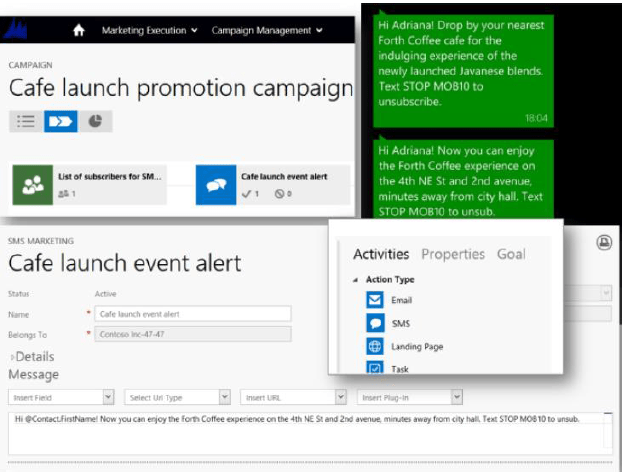Viewport: 623px width, 475px height.
Task: Switch to the Activities tab
Action: (x=381, y=254)
